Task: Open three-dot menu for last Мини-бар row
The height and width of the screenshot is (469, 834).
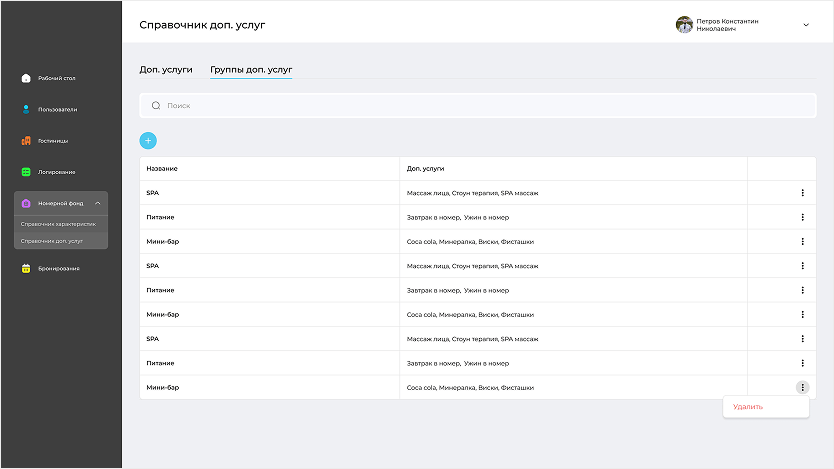Action: [x=802, y=387]
